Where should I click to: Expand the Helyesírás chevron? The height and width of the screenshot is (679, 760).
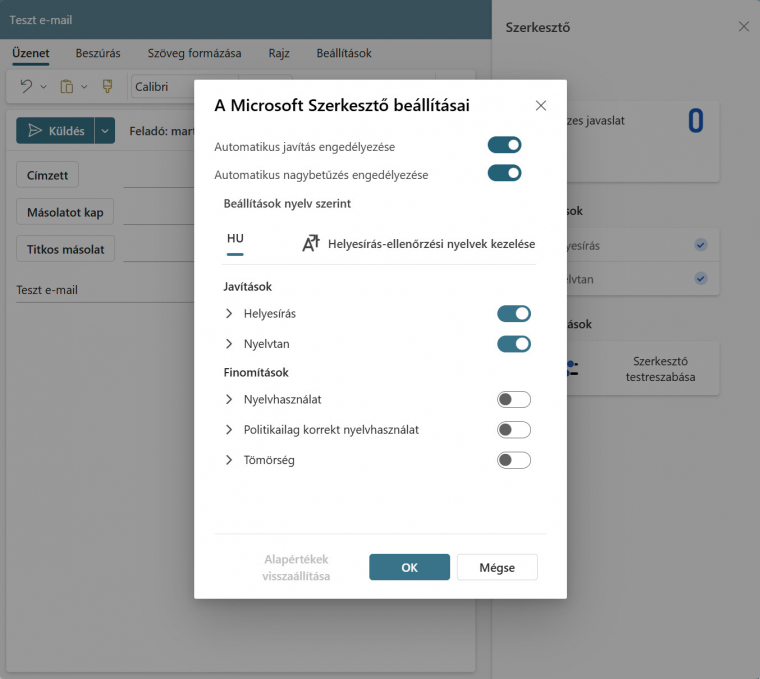point(229,314)
